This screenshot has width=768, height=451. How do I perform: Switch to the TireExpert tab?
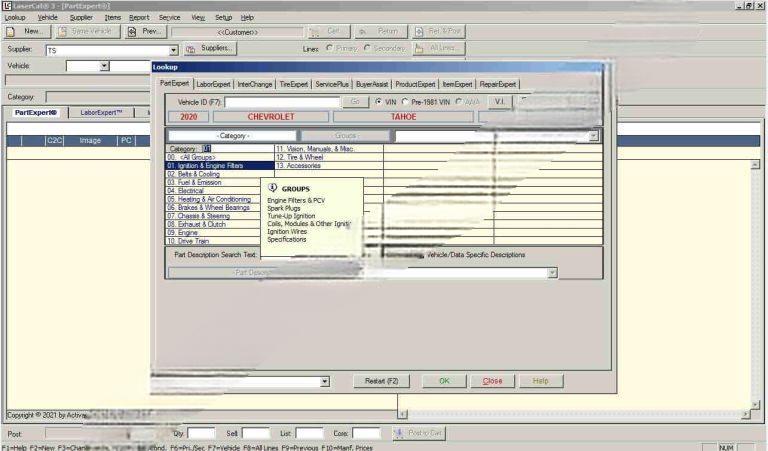click(x=293, y=84)
